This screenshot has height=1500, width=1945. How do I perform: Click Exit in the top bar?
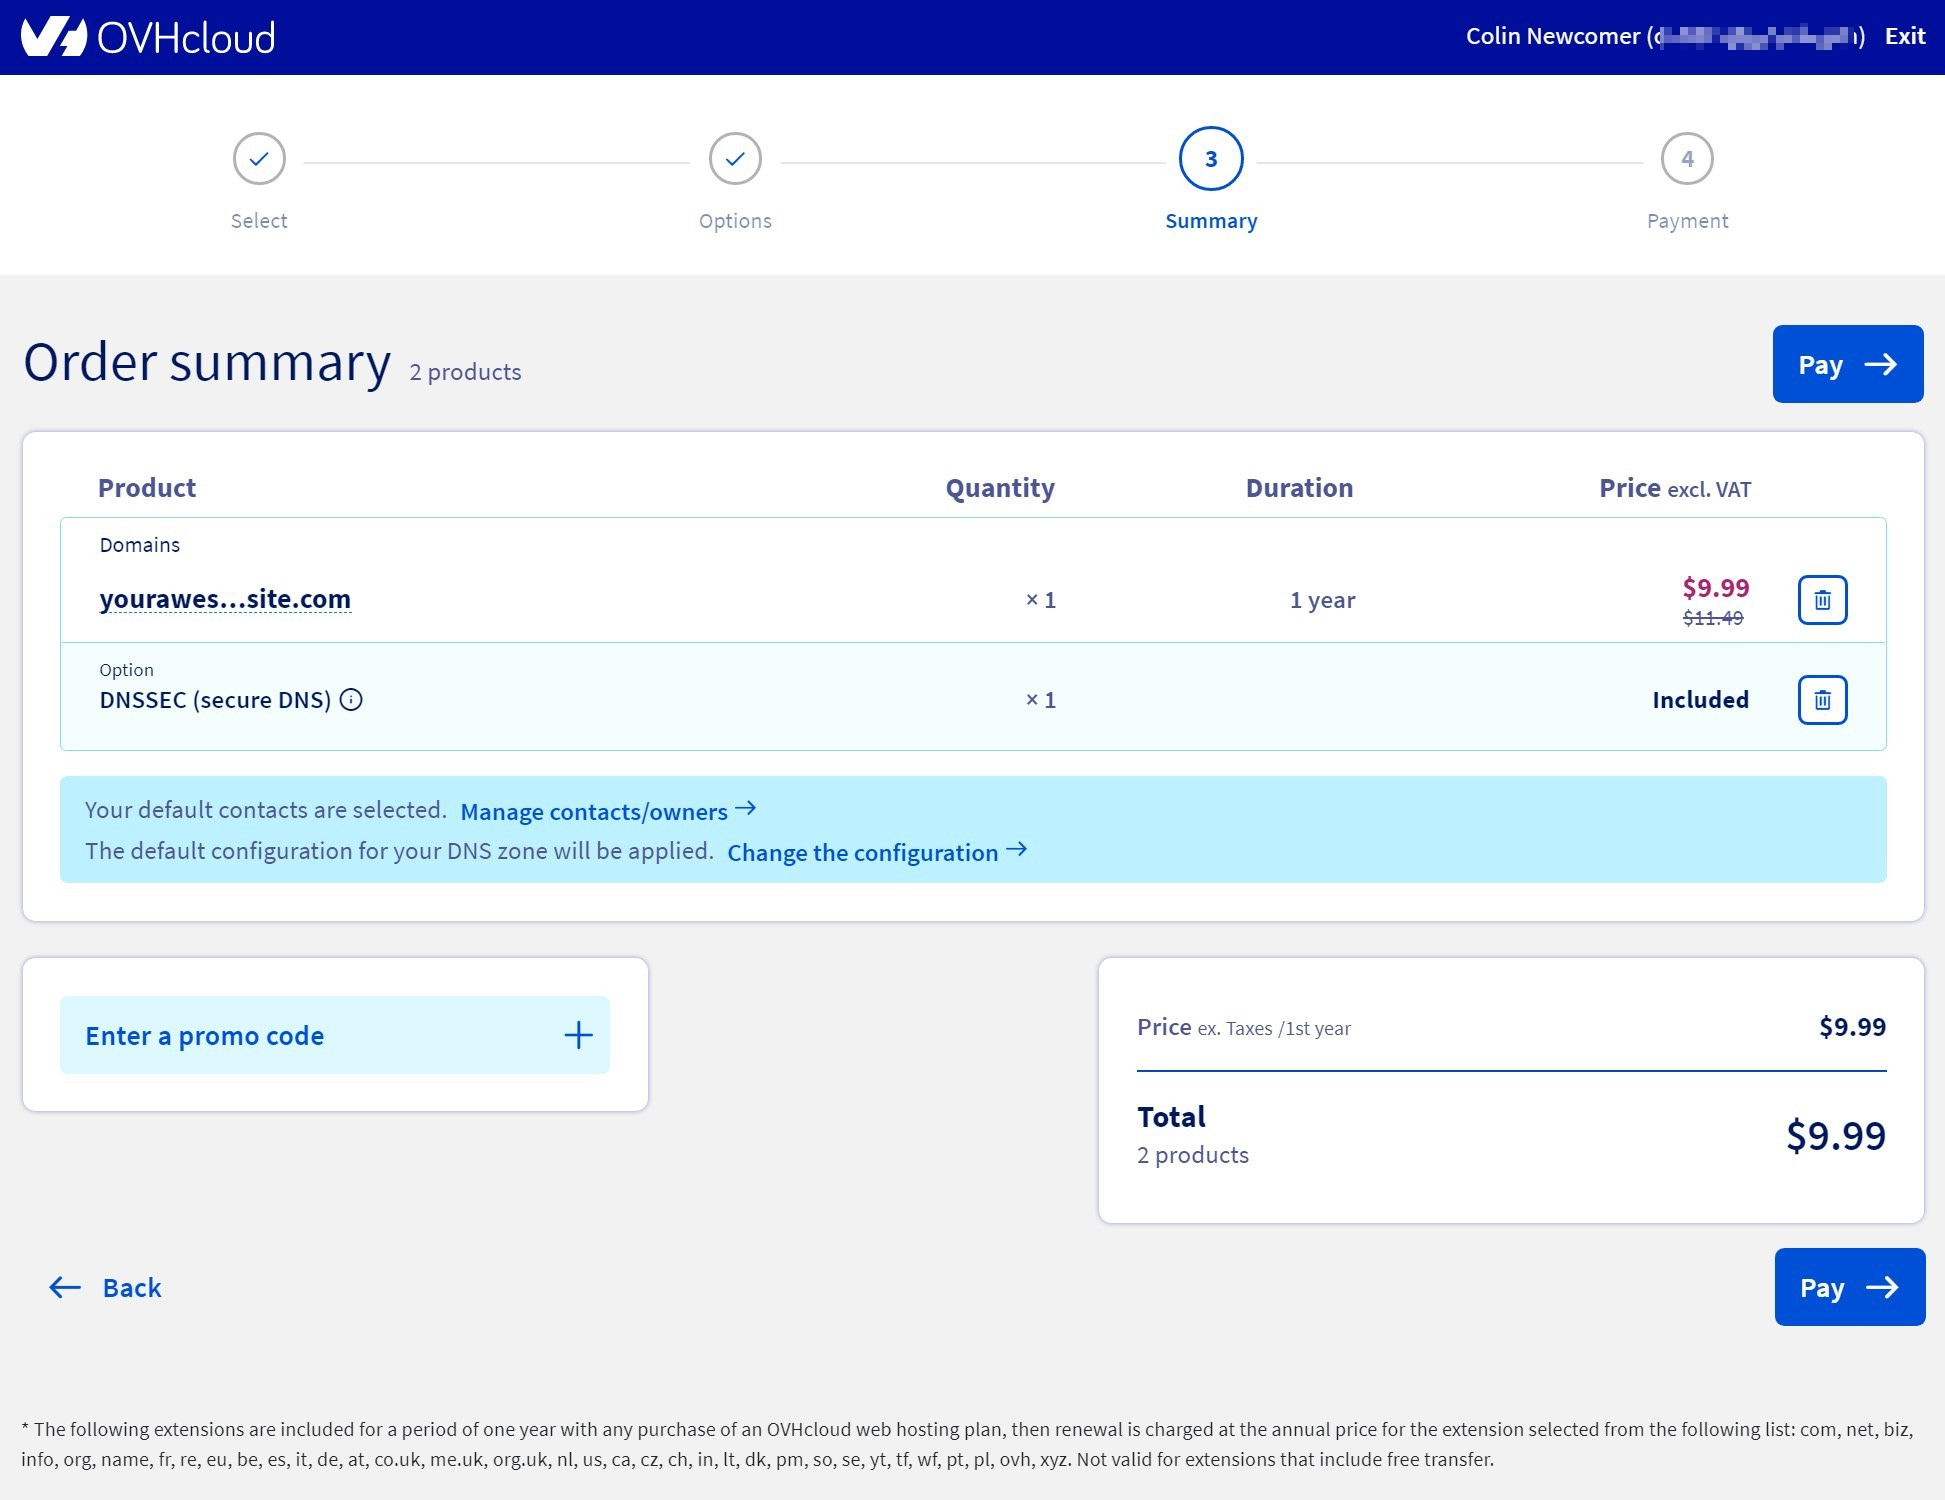pyautogui.click(x=1904, y=36)
